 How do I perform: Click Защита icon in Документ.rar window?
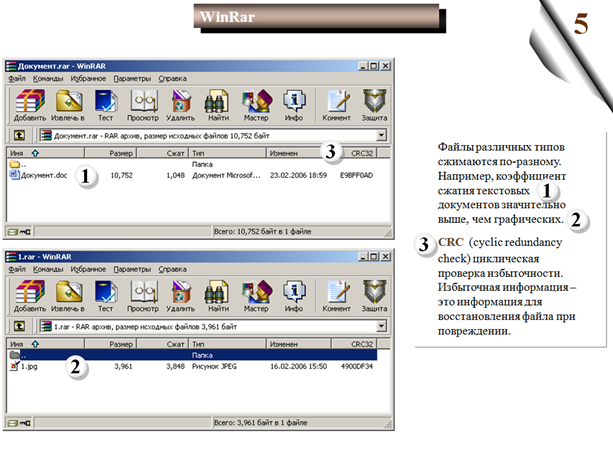click(374, 105)
